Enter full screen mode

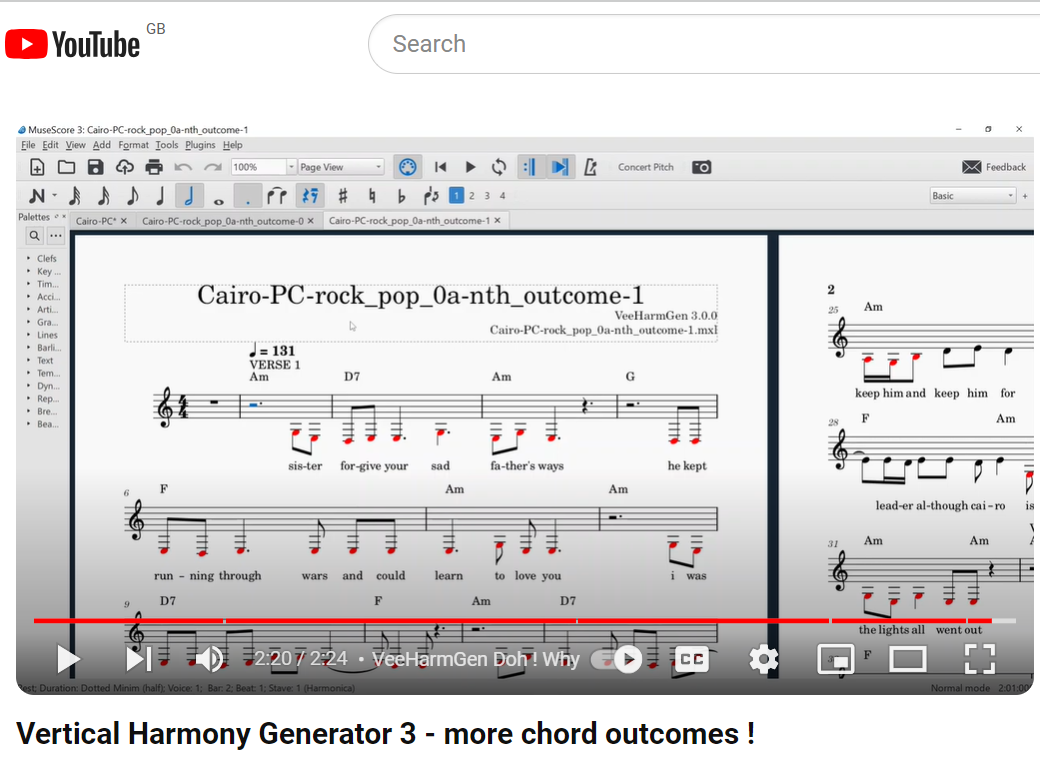[x=980, y=659]
